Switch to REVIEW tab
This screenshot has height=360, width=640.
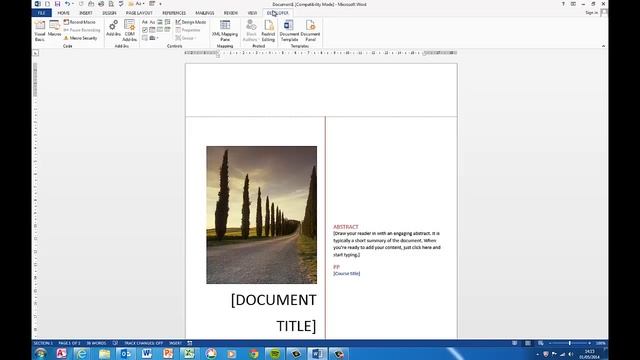click(x=231, y=13)
